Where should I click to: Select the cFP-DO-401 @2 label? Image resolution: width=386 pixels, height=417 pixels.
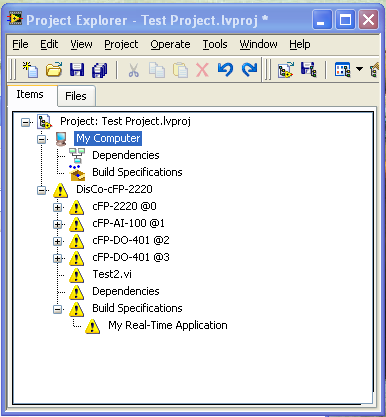(x=131, y=240)
